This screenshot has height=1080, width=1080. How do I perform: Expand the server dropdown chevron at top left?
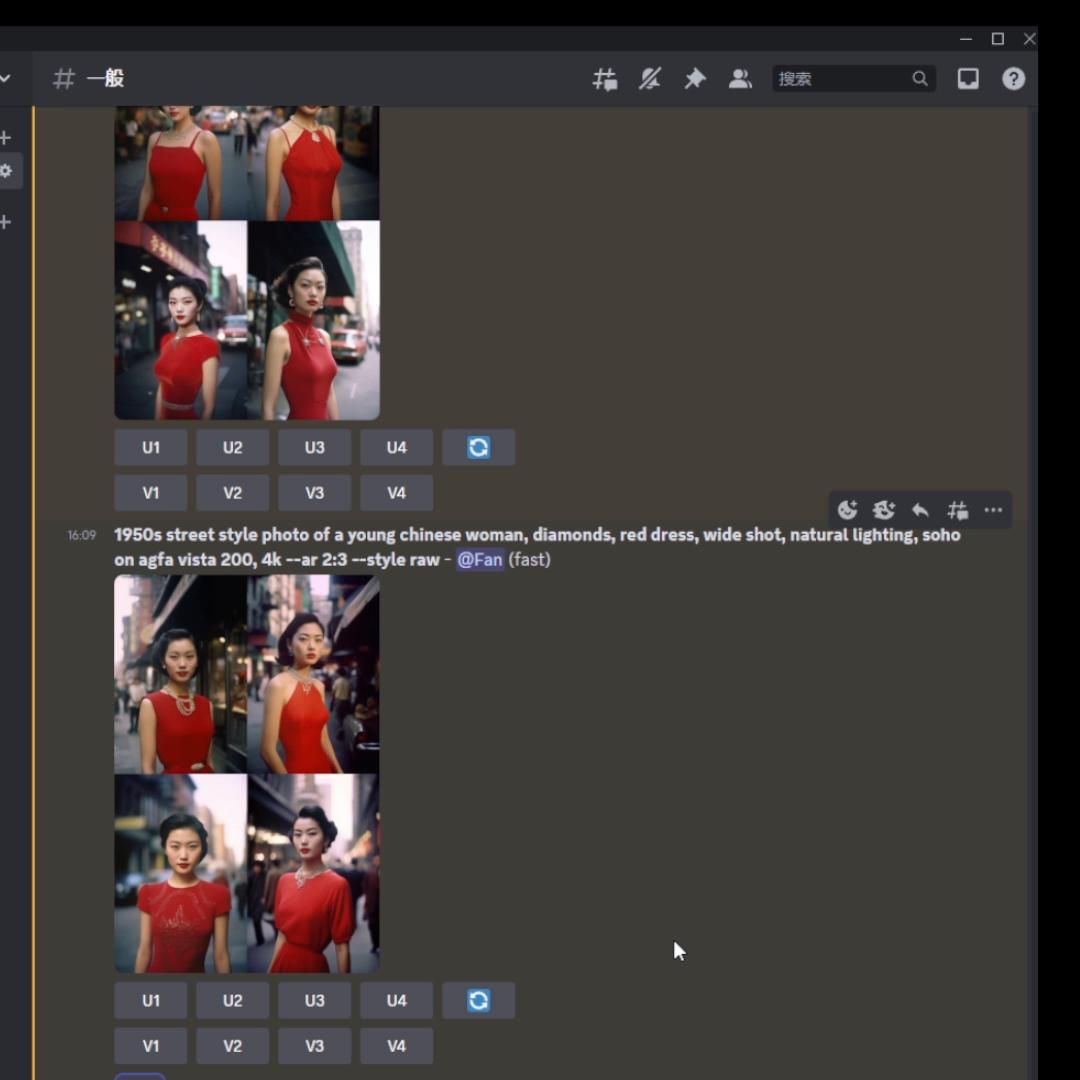[6, 79]
